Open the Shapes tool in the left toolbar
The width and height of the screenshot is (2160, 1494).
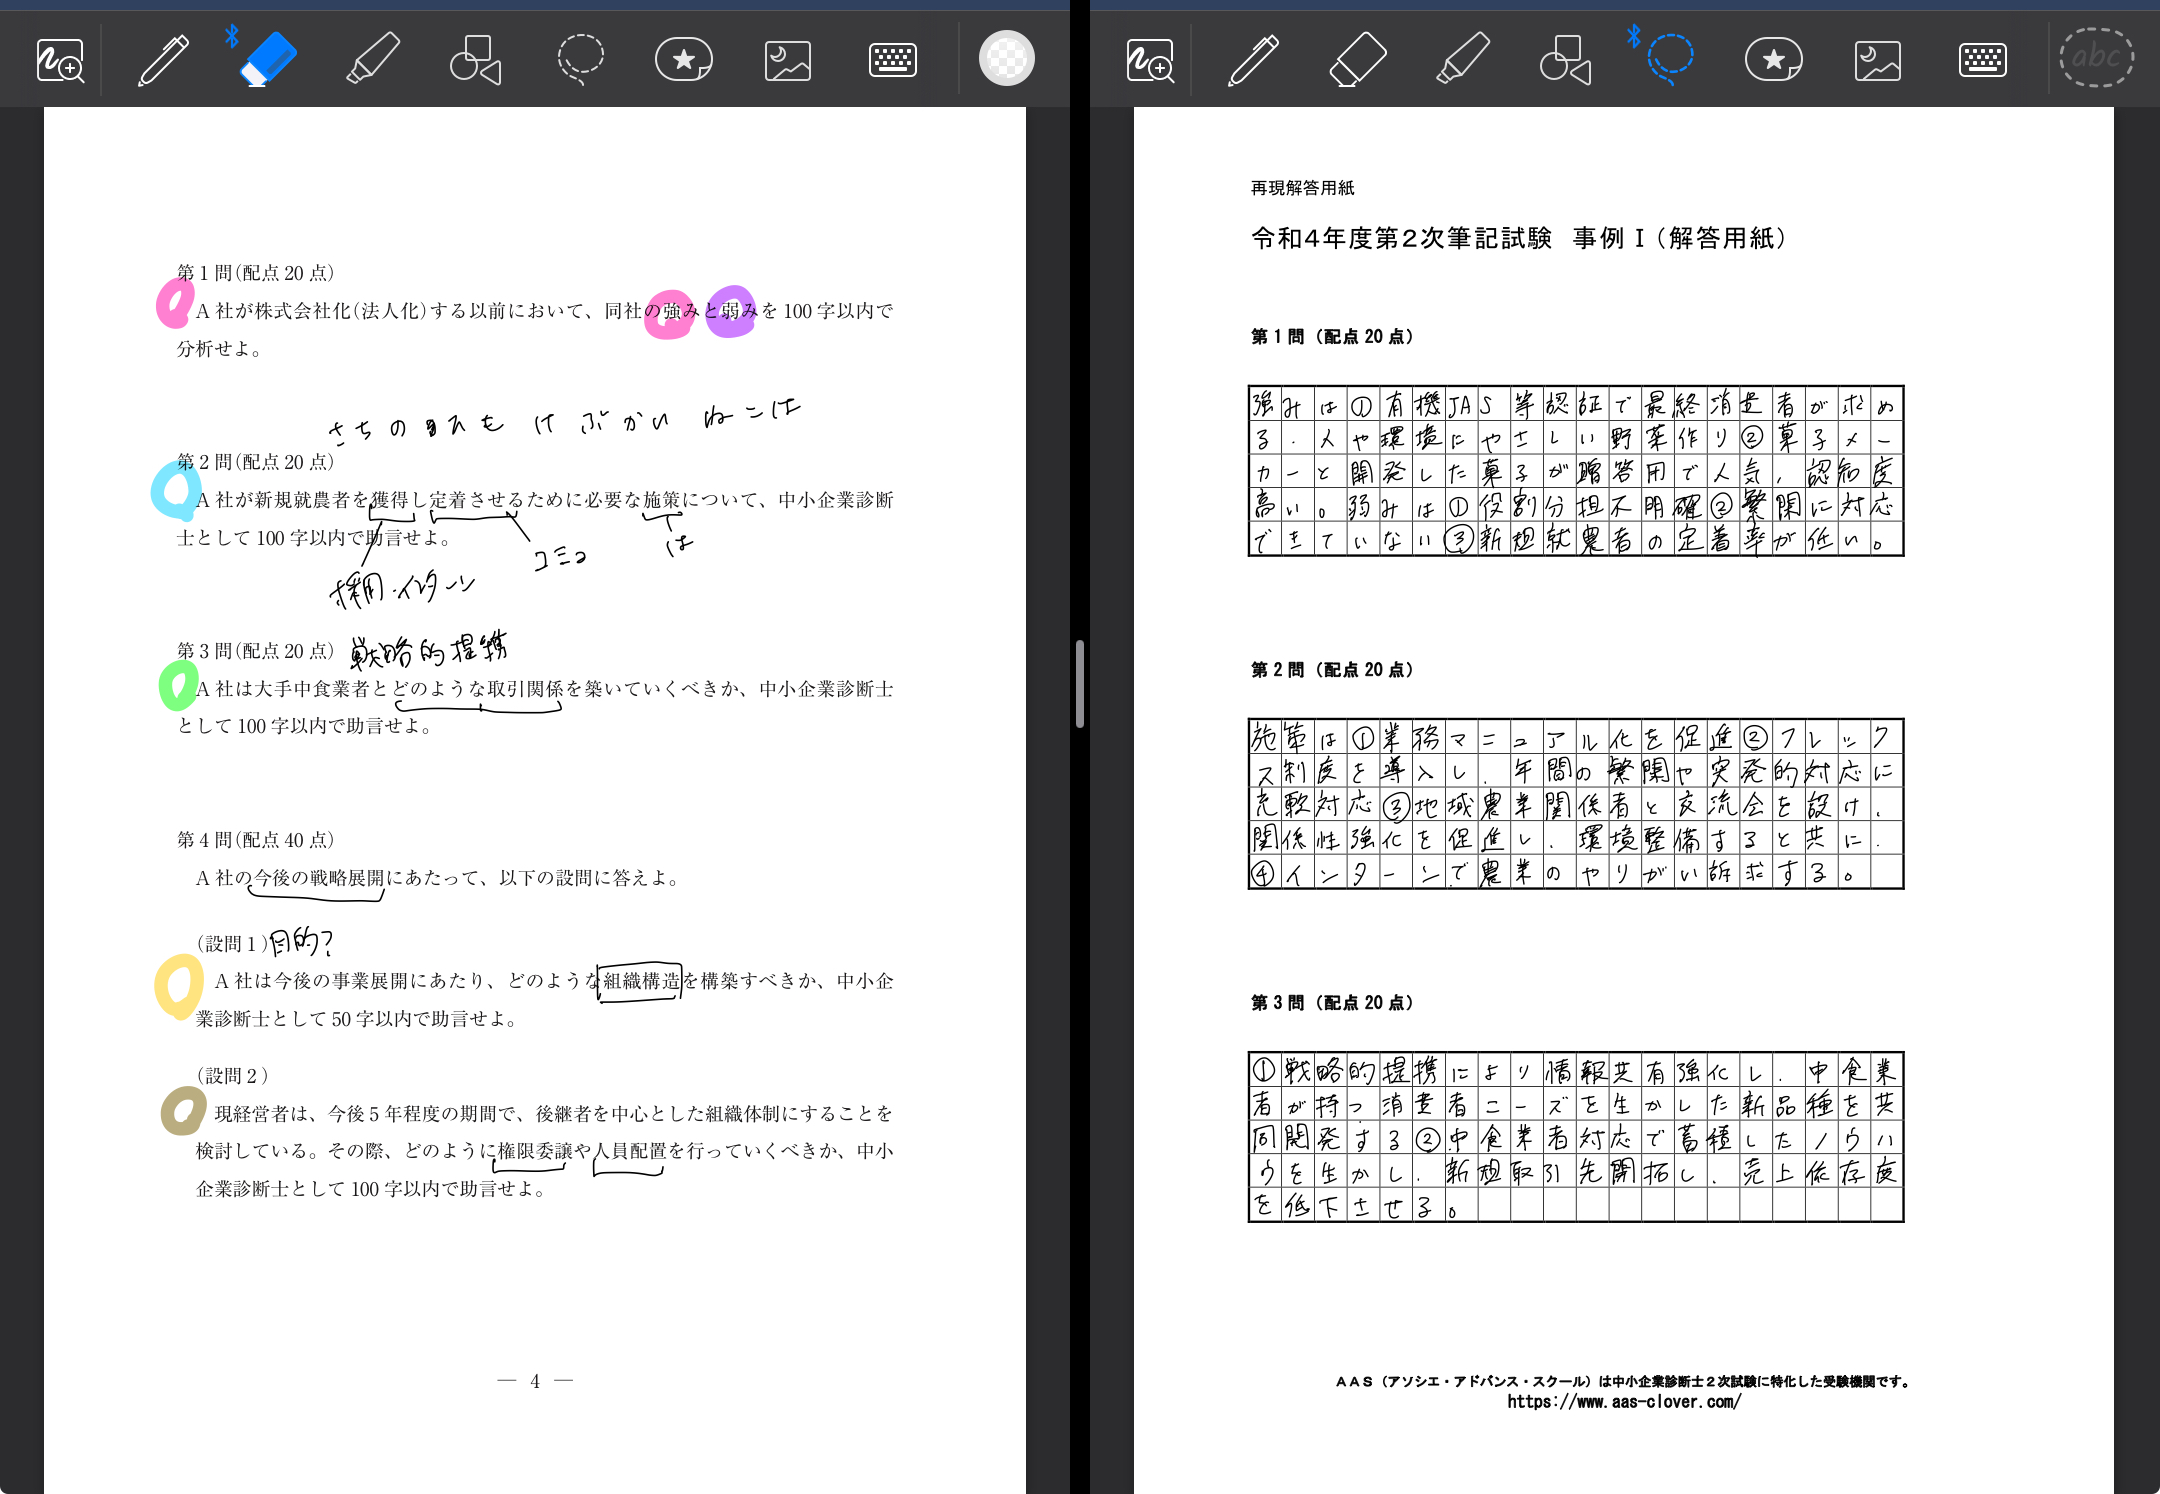pyautogui.click(x=475, y=59)
